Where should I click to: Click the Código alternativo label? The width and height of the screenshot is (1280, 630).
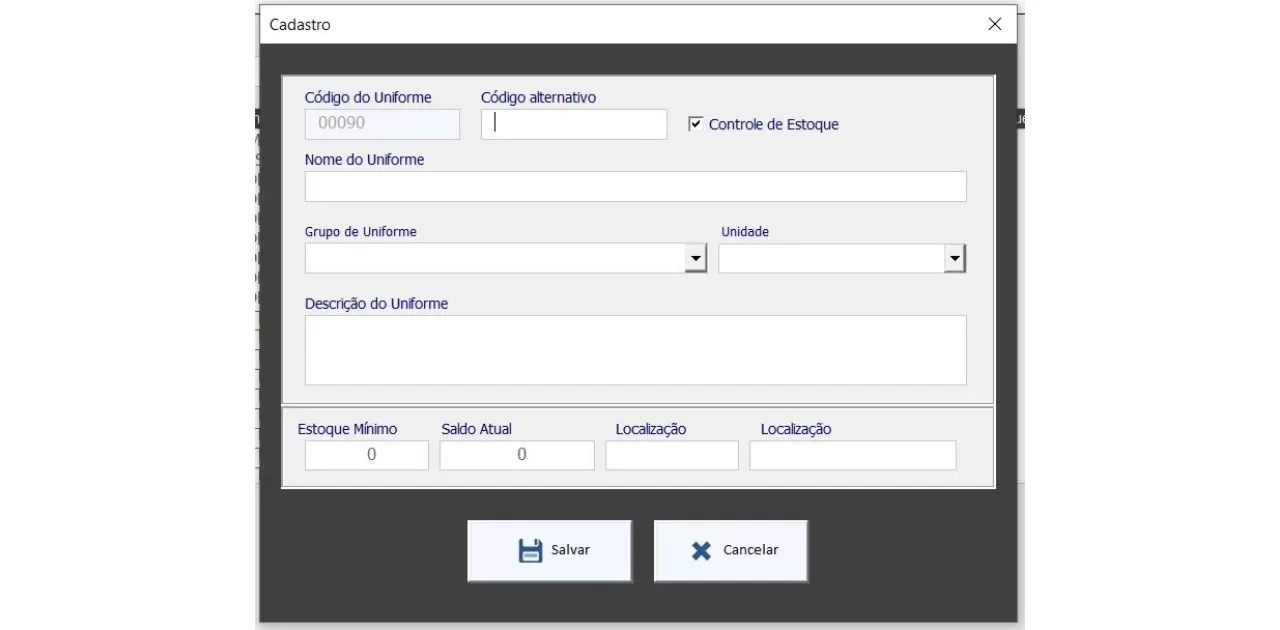click(538, 97)
